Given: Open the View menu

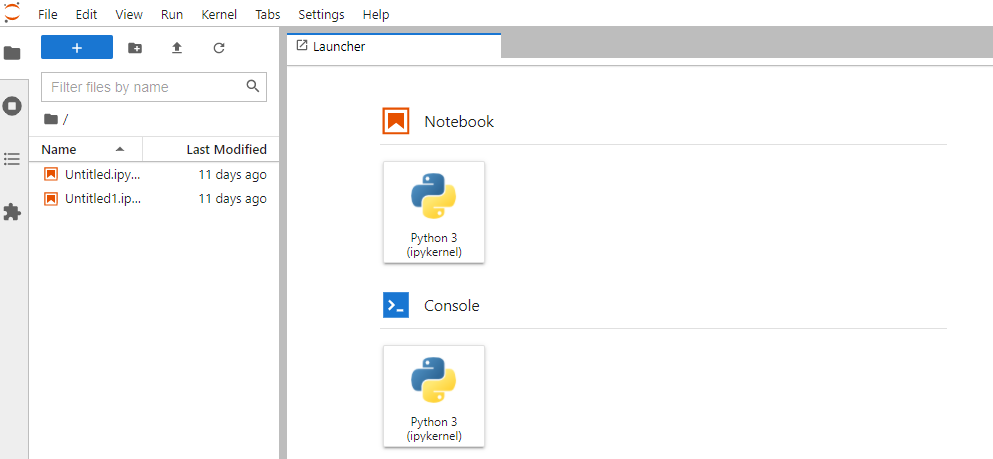Looking at the screenshot, I should tap(129, 14).
